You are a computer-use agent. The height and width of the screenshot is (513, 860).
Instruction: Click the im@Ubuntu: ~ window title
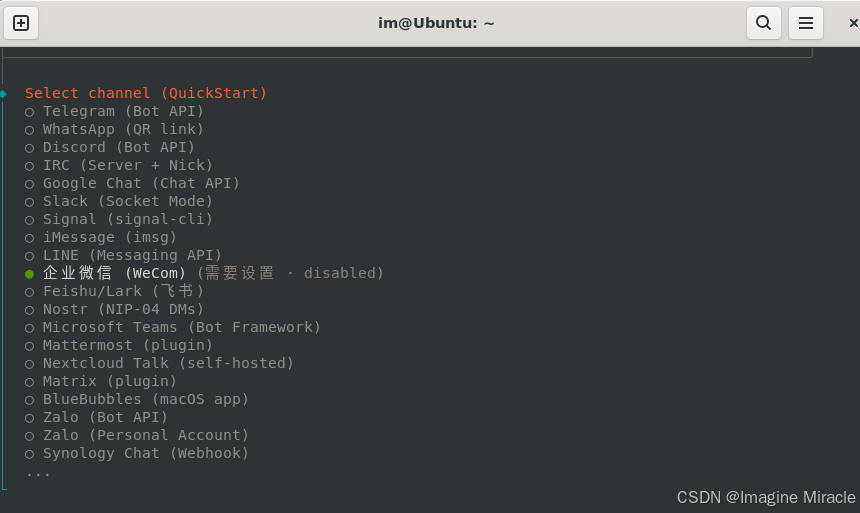coord(436,23)
